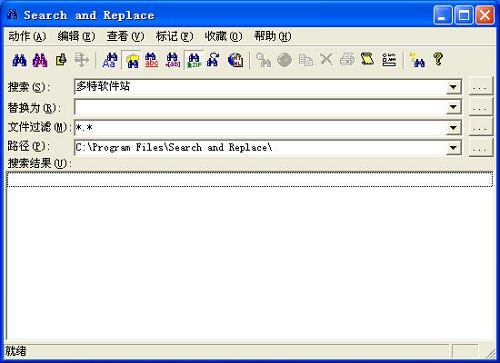Click the grayed printer icon

point(347,60)
